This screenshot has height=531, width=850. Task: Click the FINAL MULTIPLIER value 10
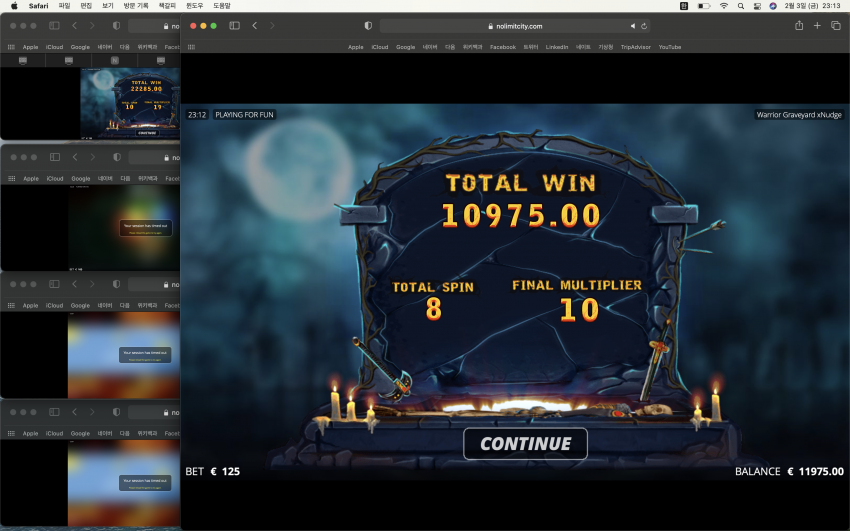(x=579, y=309)
